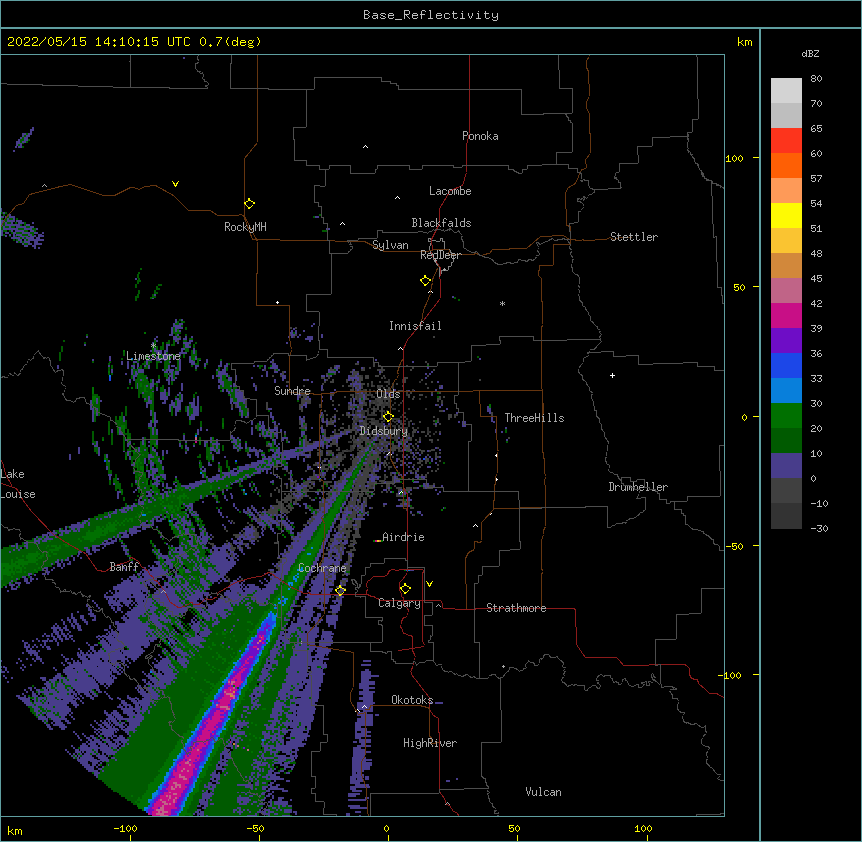This screenshot has width=862, height=842.
Task: Click the Sylvan town label
Action: coord(390,245)
